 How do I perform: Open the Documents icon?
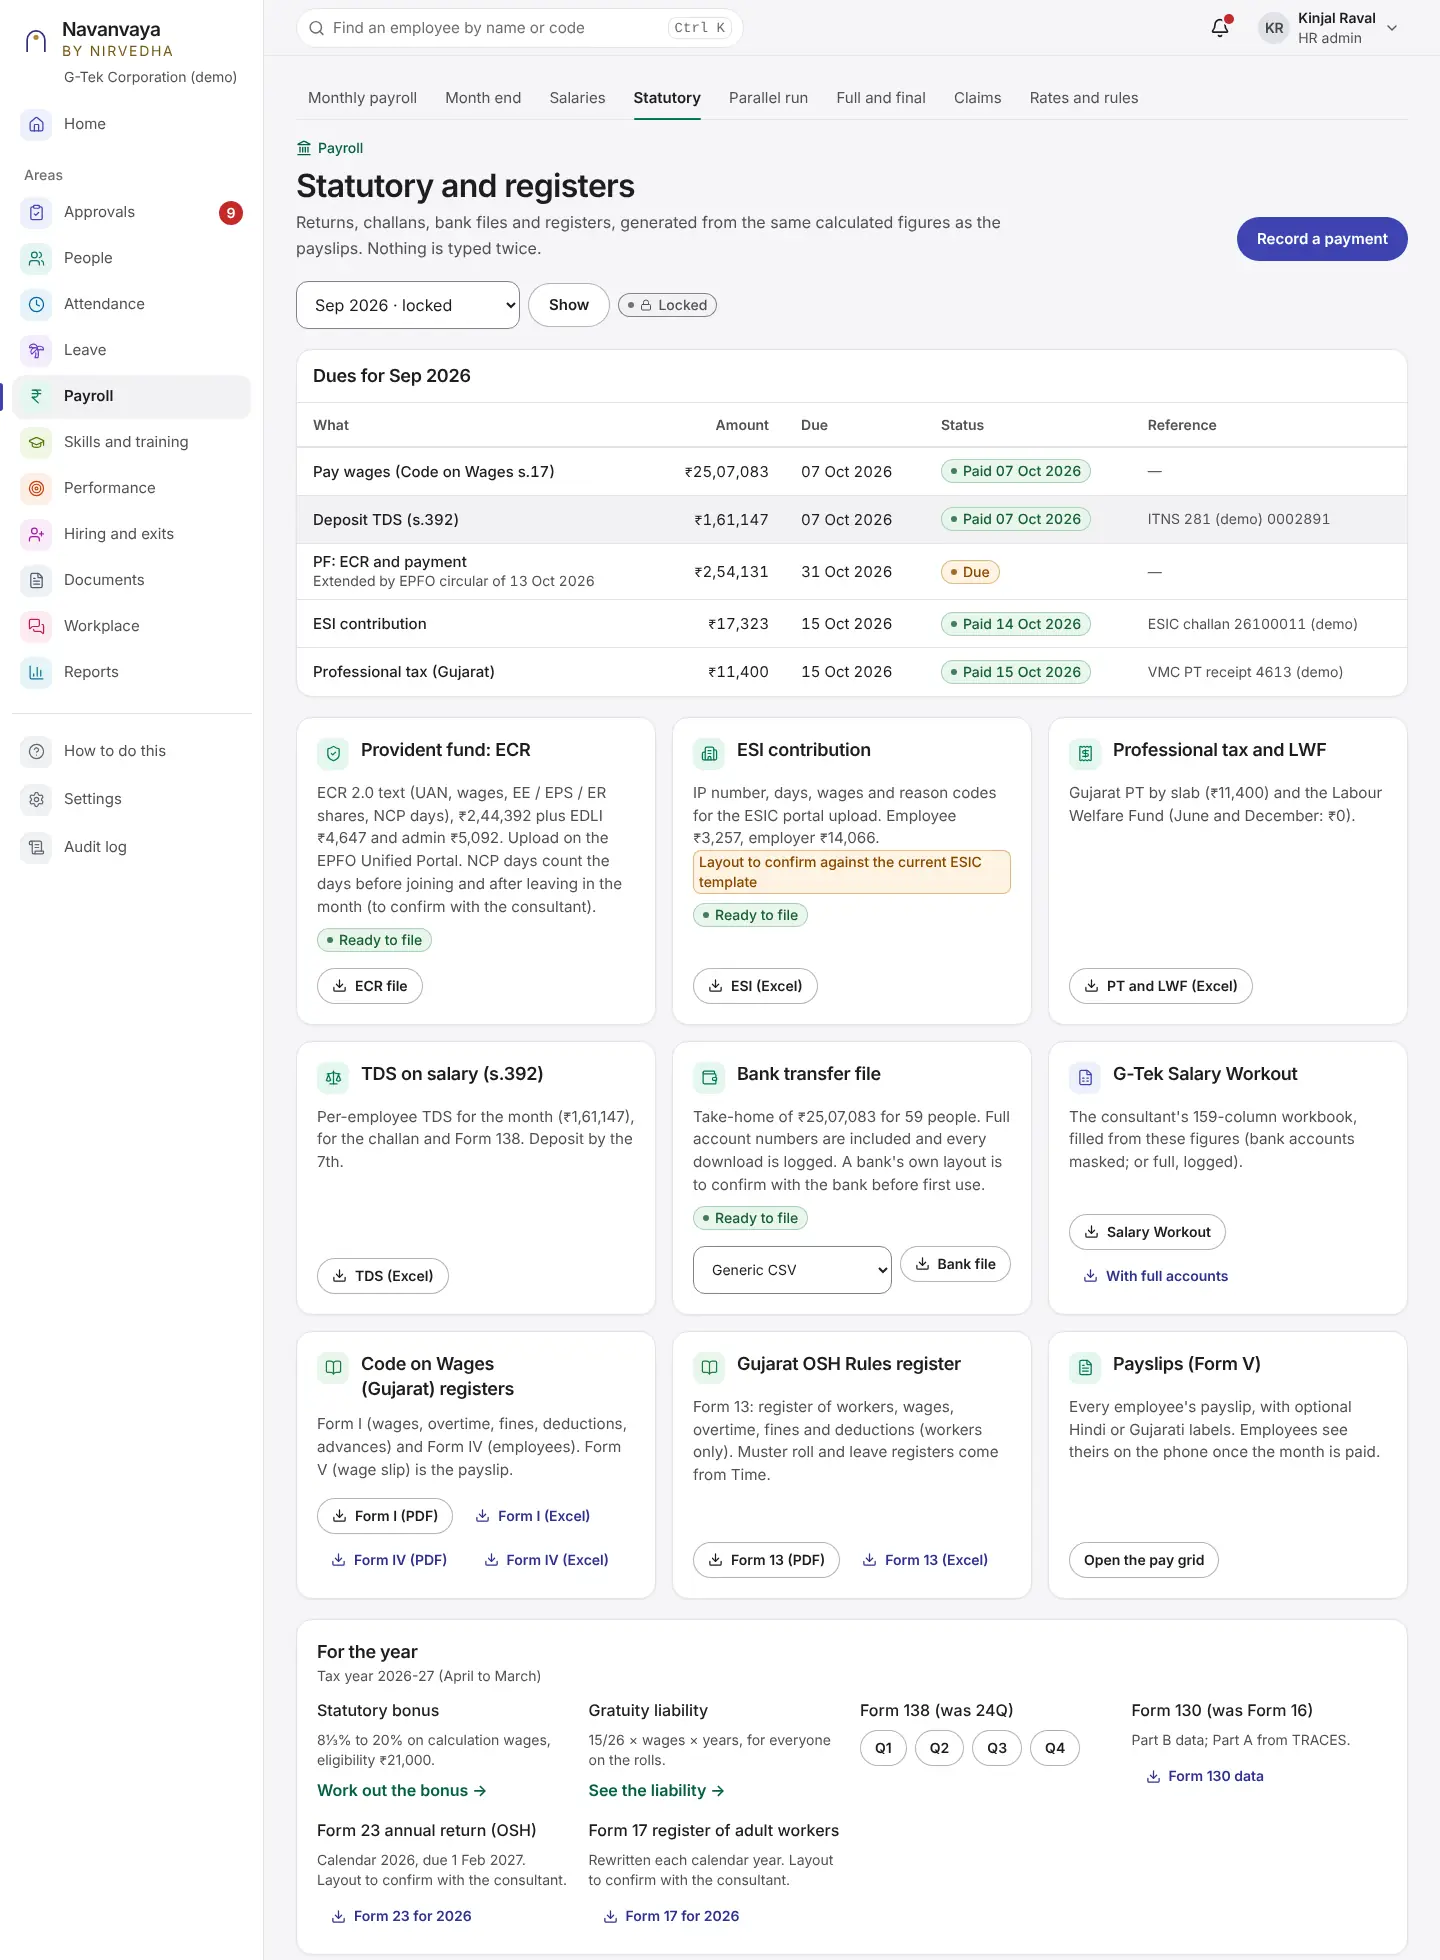[x=36, y=580]
